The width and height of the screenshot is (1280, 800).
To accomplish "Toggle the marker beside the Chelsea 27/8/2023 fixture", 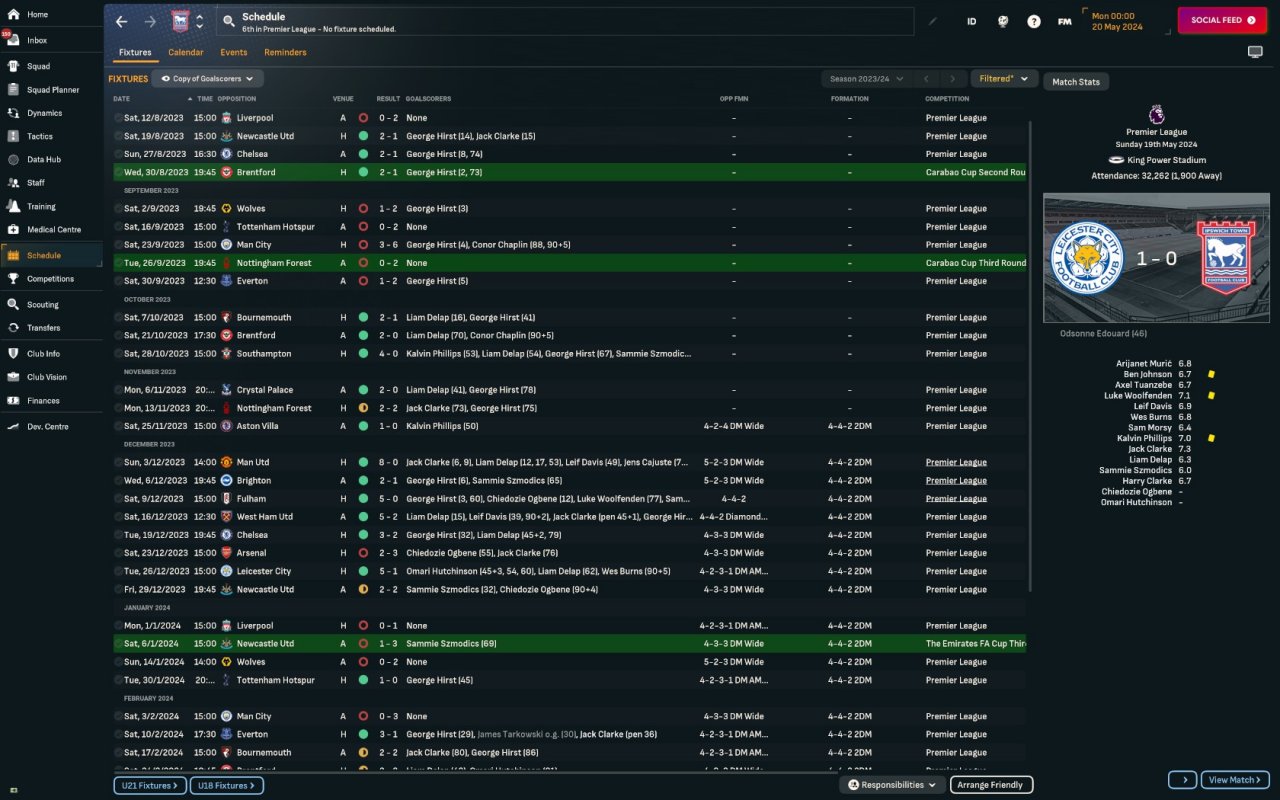I will pyautogui.click(x=118, y=154).
